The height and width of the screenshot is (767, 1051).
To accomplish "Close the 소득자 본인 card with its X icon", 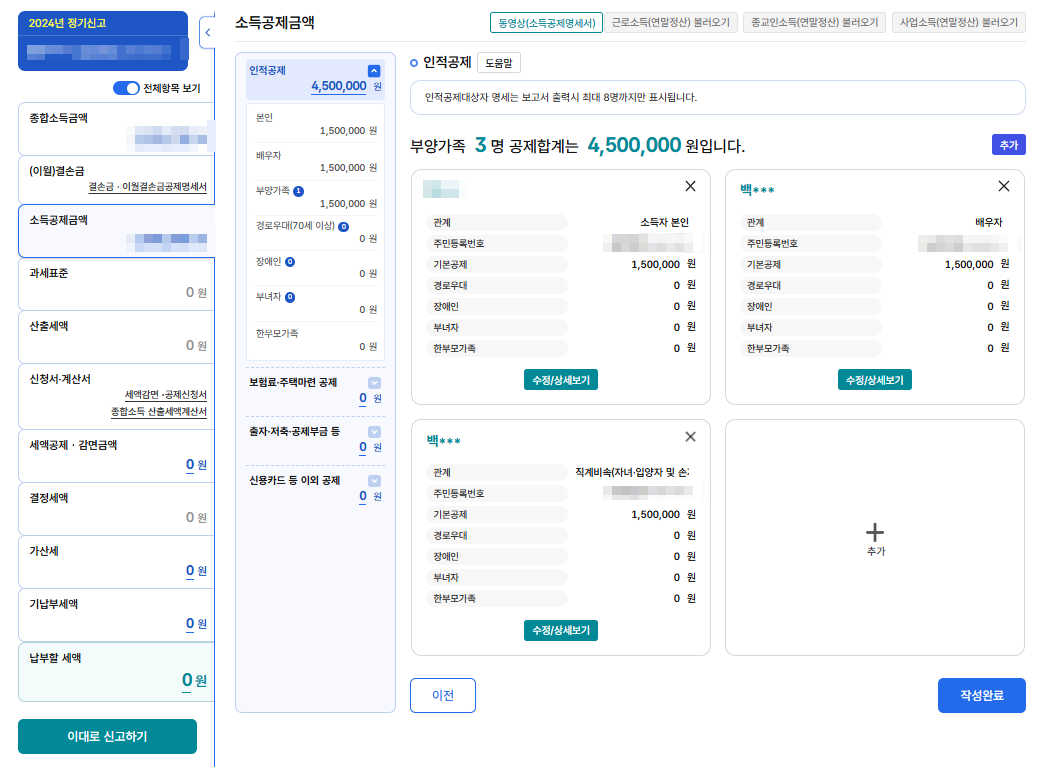I will 690,186.
